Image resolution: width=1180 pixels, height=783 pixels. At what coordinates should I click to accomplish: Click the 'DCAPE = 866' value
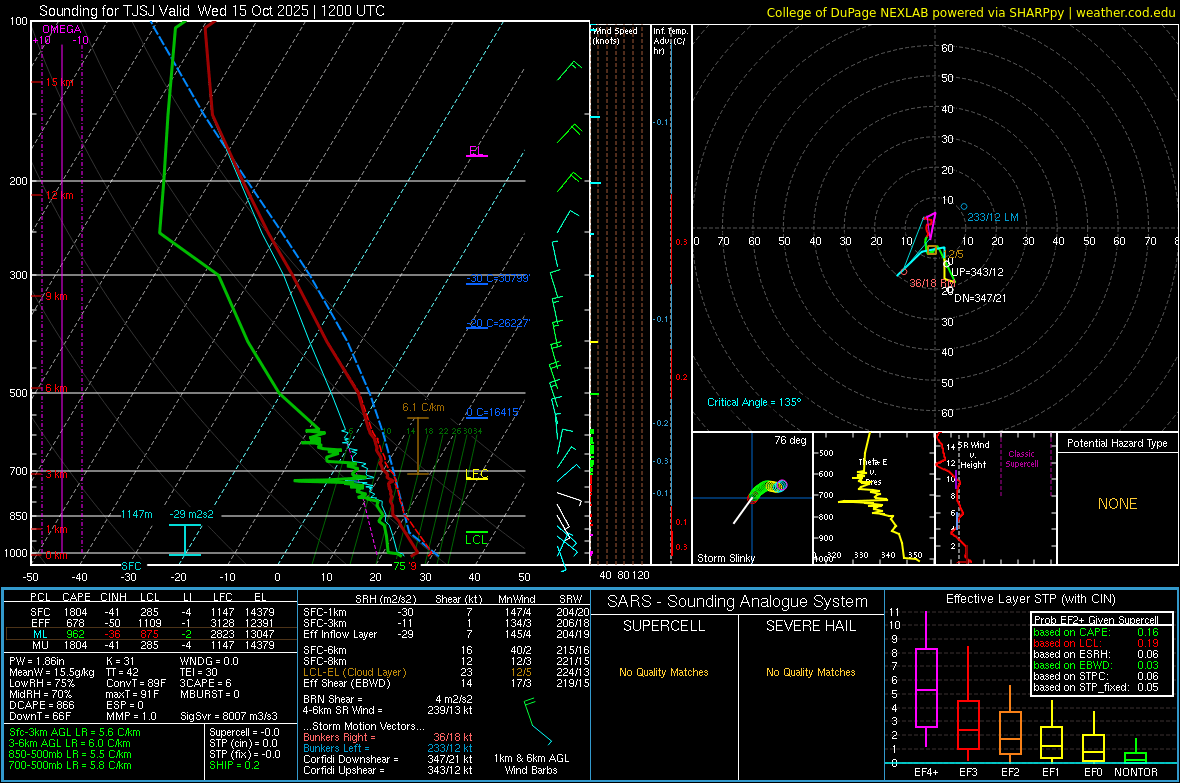(41, 705)
